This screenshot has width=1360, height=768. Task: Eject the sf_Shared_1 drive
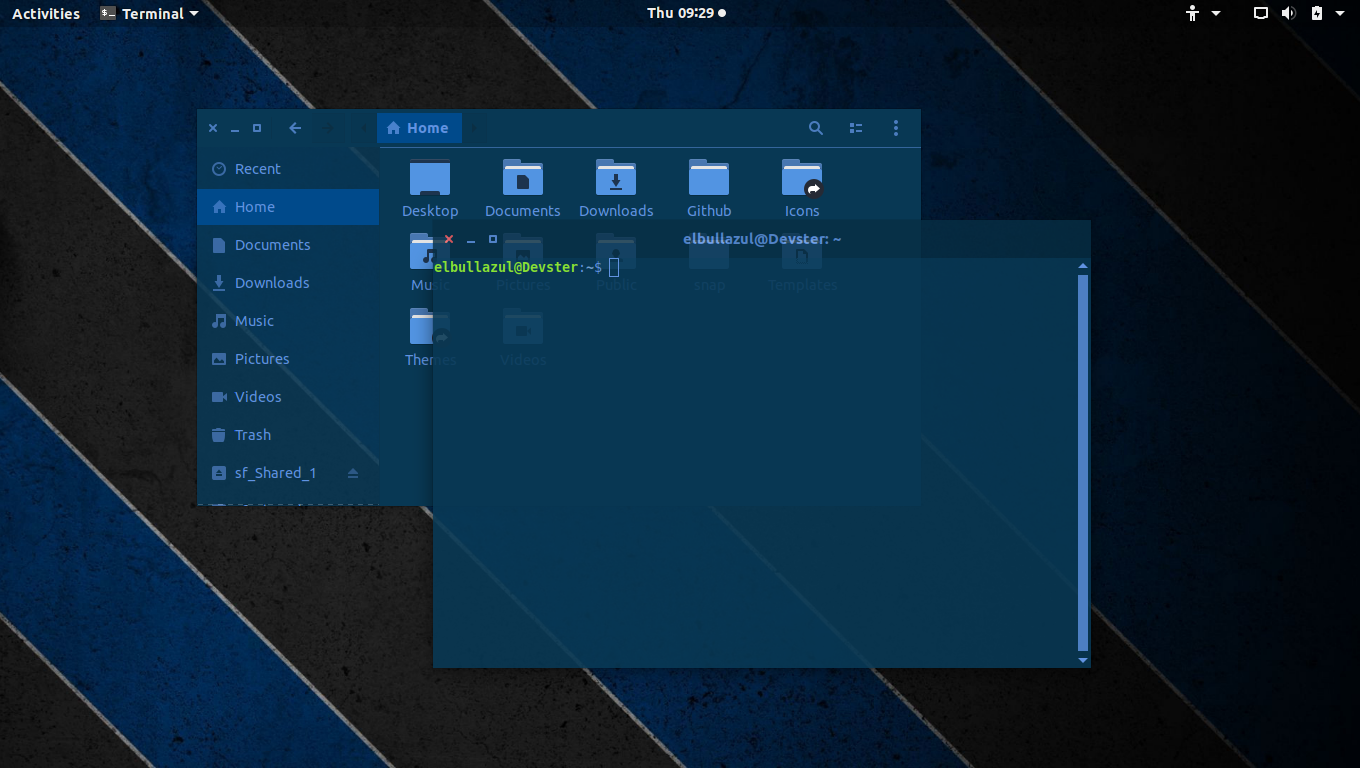tap(353, 473)
